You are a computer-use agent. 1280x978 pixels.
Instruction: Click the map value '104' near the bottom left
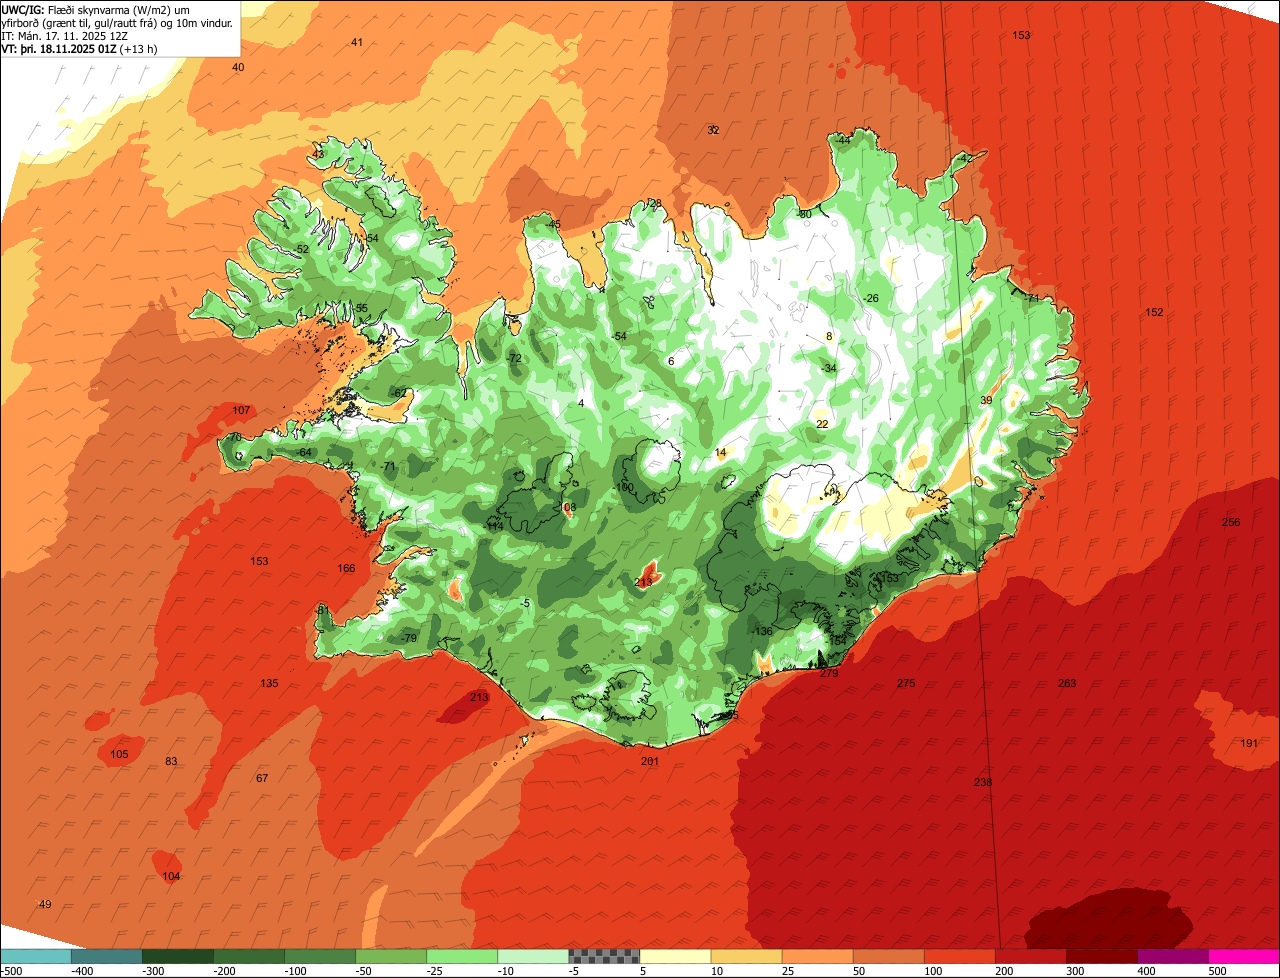point(171,876)
